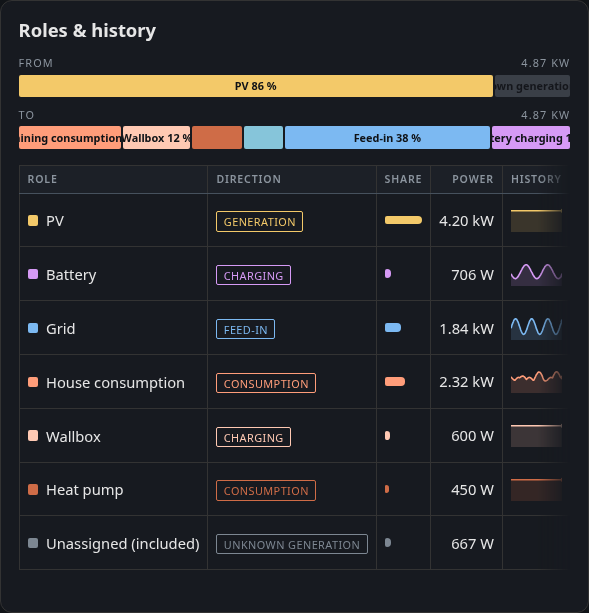Click the Feed-in 38 % bar segment

387,138
